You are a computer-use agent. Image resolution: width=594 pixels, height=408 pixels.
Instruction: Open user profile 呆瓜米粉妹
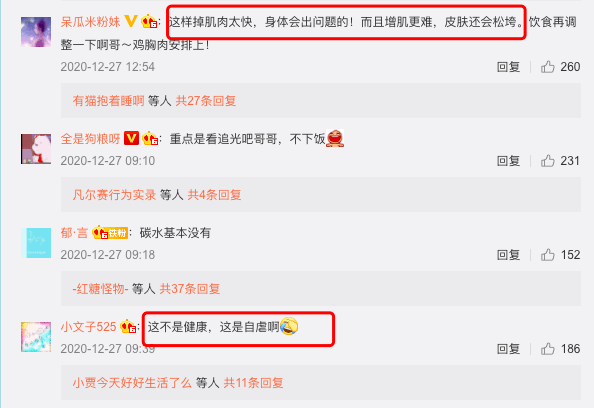(91, 22)
